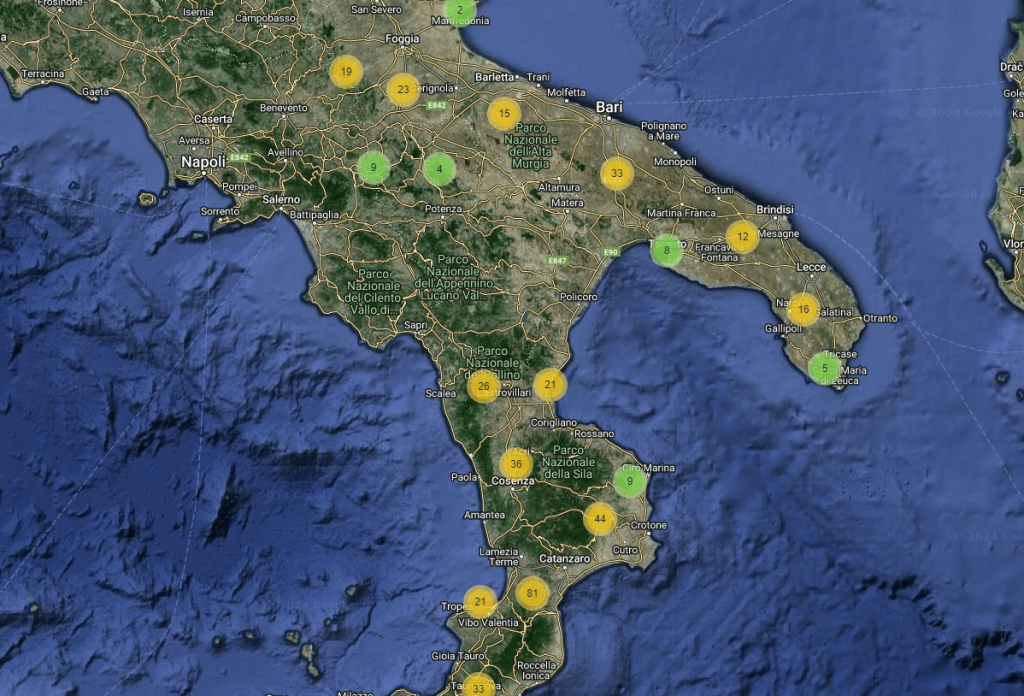Image resolution: width=1024 pixels, height=696 pixels.
Task: Click the green cluster 2 near Manfredonia
Action: click(459, 11)
